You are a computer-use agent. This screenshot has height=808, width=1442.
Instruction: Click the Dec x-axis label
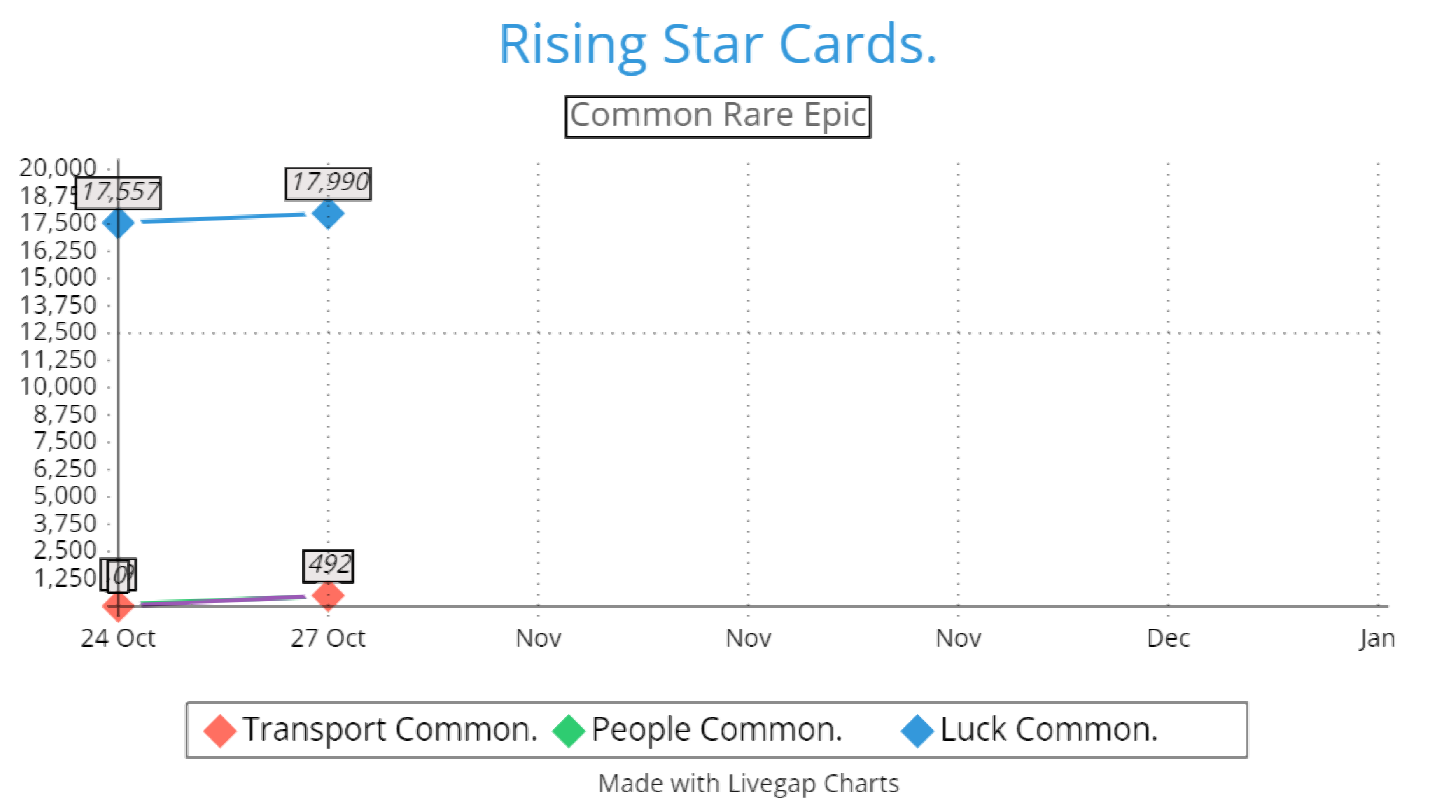tap(1168, 638)
